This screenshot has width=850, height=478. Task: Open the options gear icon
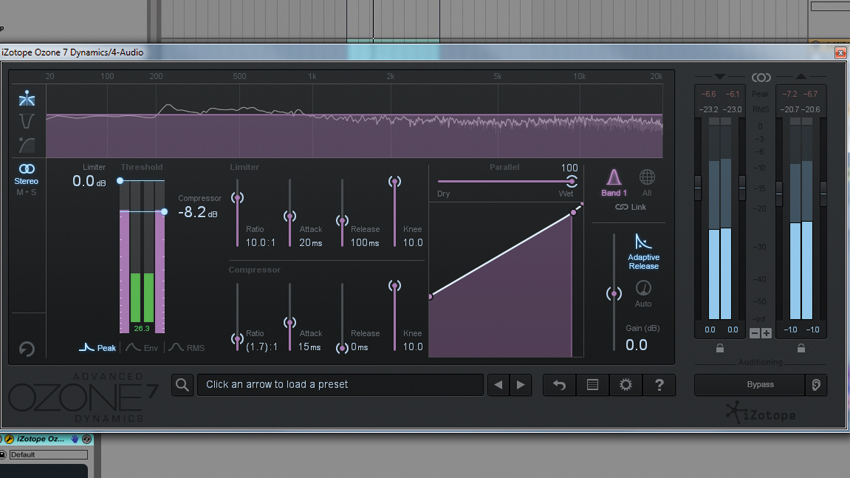[626, 385]
